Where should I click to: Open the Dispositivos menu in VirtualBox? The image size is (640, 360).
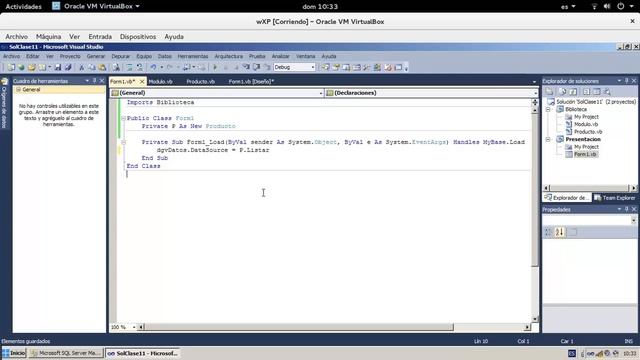click(138, 37)
